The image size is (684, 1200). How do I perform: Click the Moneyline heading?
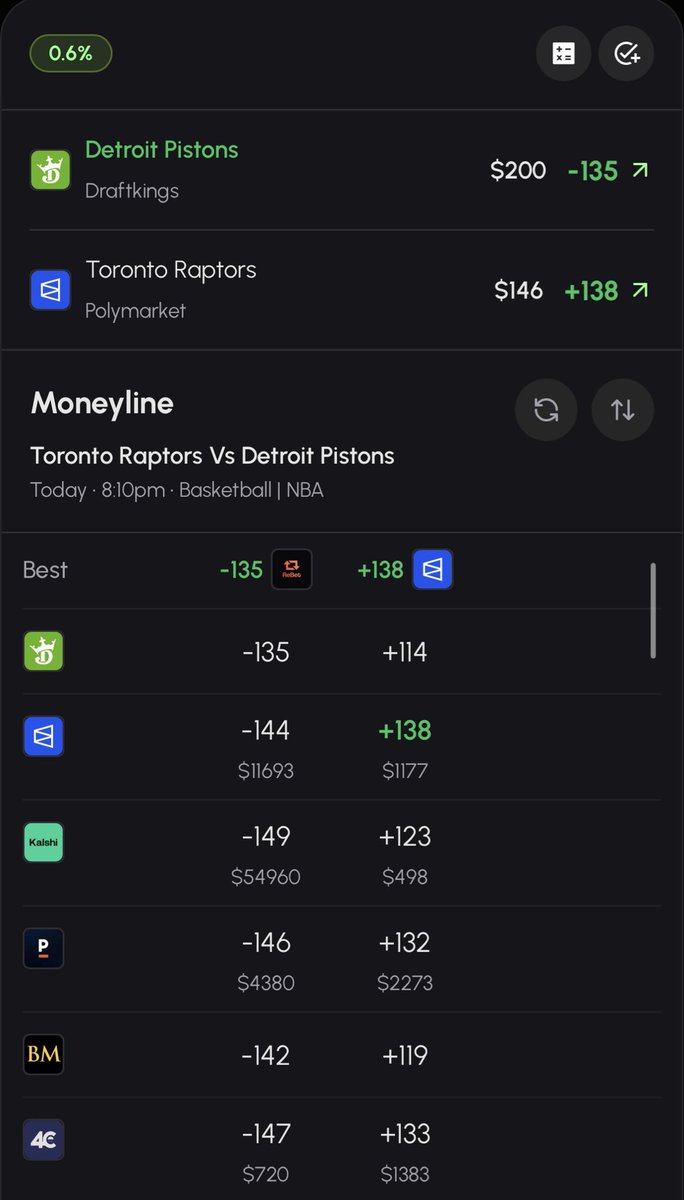tap(102, 403)
